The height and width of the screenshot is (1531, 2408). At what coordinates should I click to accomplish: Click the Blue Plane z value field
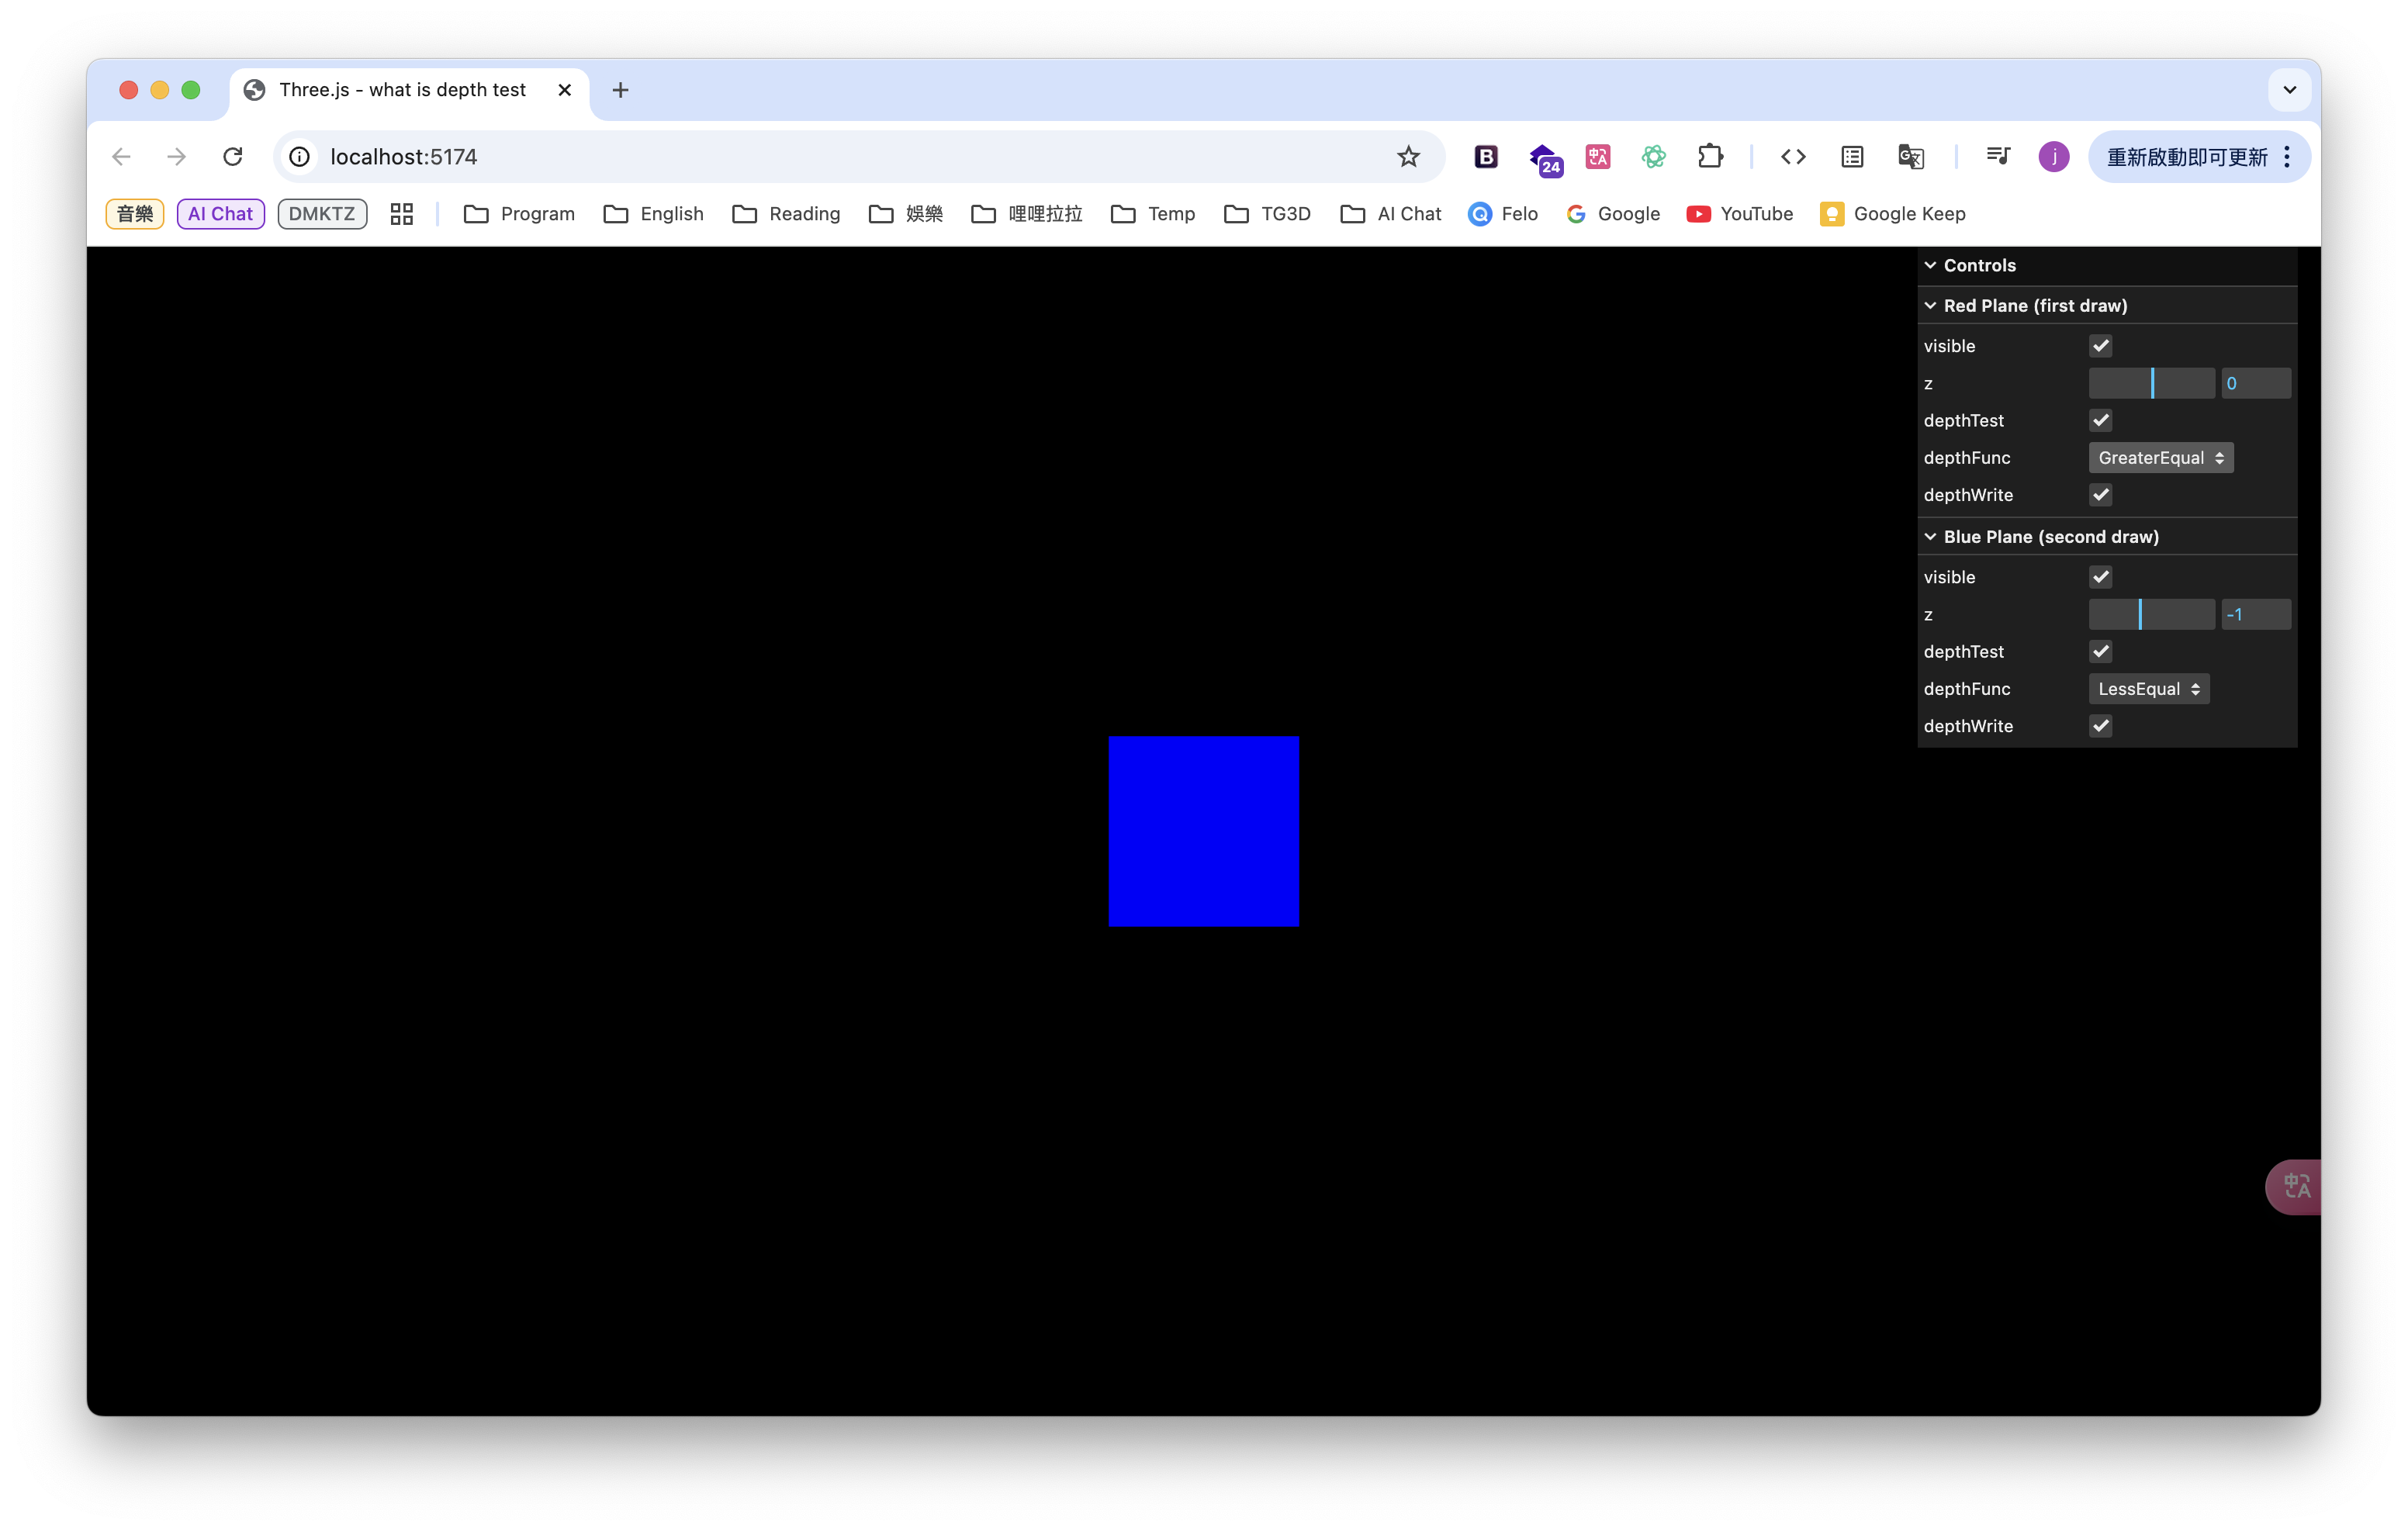pyautogui.click(x=2256, y=614)
